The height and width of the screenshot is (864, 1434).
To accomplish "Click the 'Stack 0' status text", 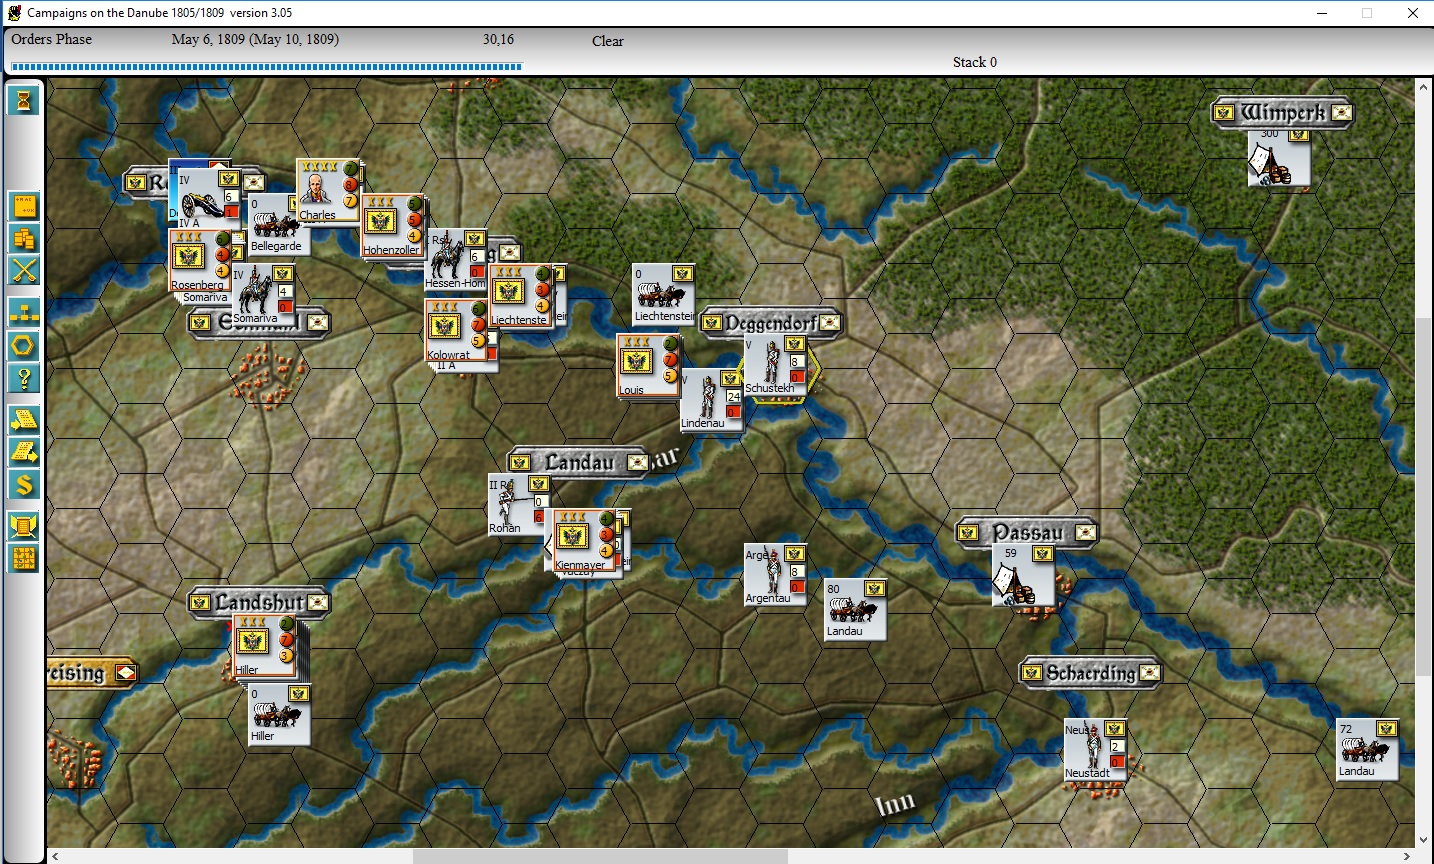I will [x=975, y=62].
